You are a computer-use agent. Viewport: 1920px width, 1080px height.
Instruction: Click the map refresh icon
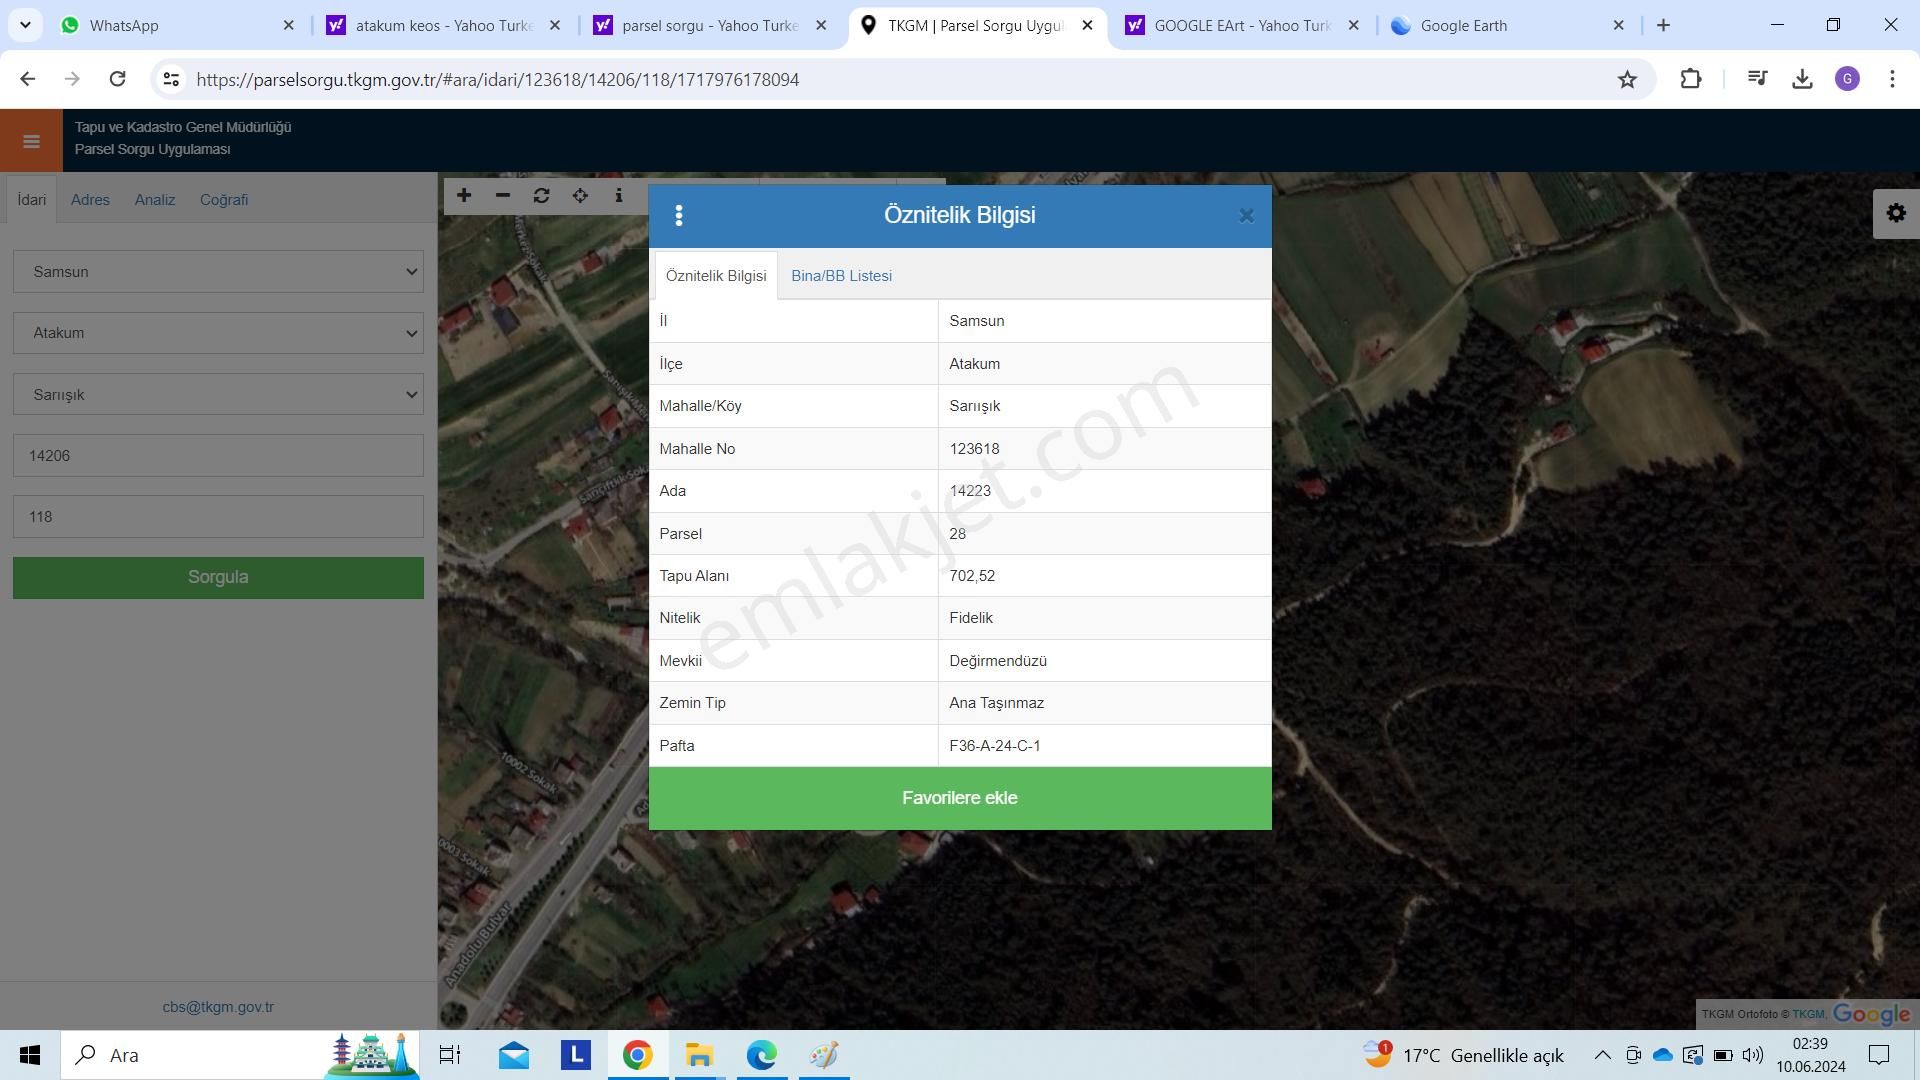pos(541,196)
